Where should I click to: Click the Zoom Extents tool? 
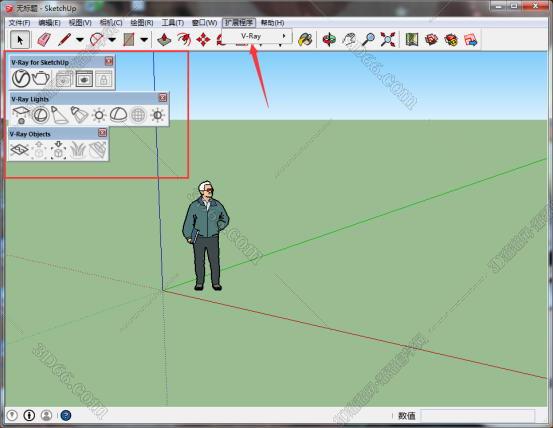[x=388, y=39]
